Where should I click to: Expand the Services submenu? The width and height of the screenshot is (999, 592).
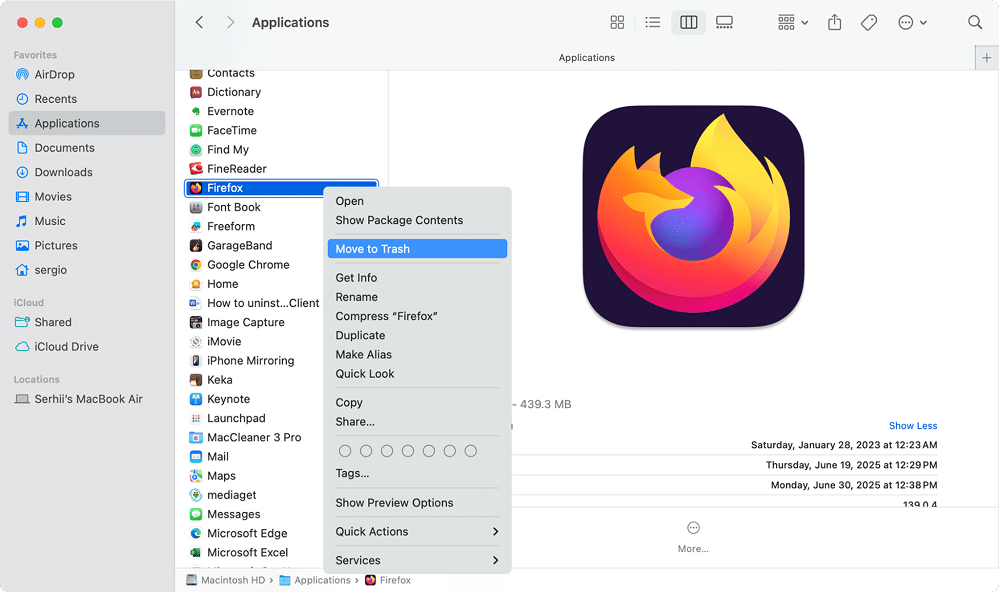[417, 561]
